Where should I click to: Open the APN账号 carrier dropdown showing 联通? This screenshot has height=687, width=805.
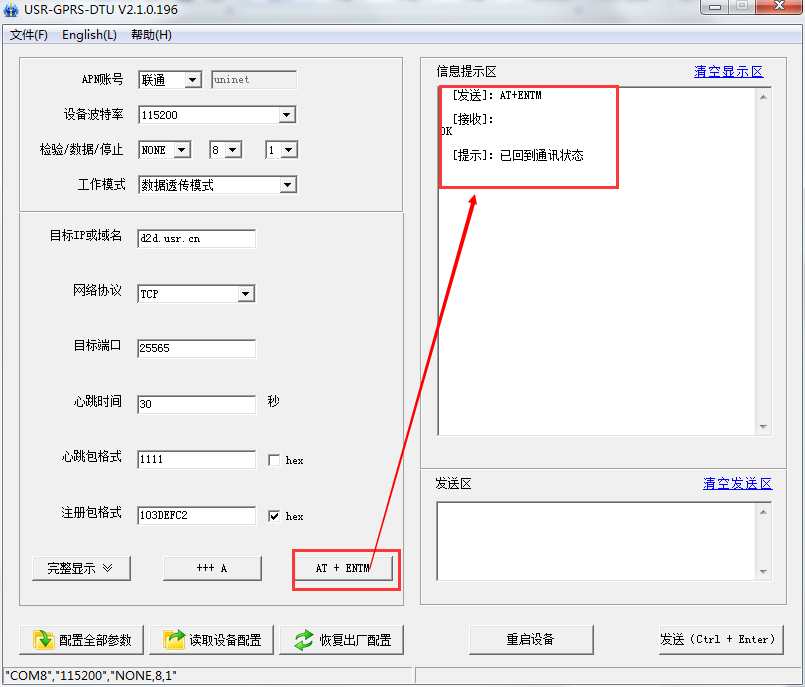click(190, 79)
